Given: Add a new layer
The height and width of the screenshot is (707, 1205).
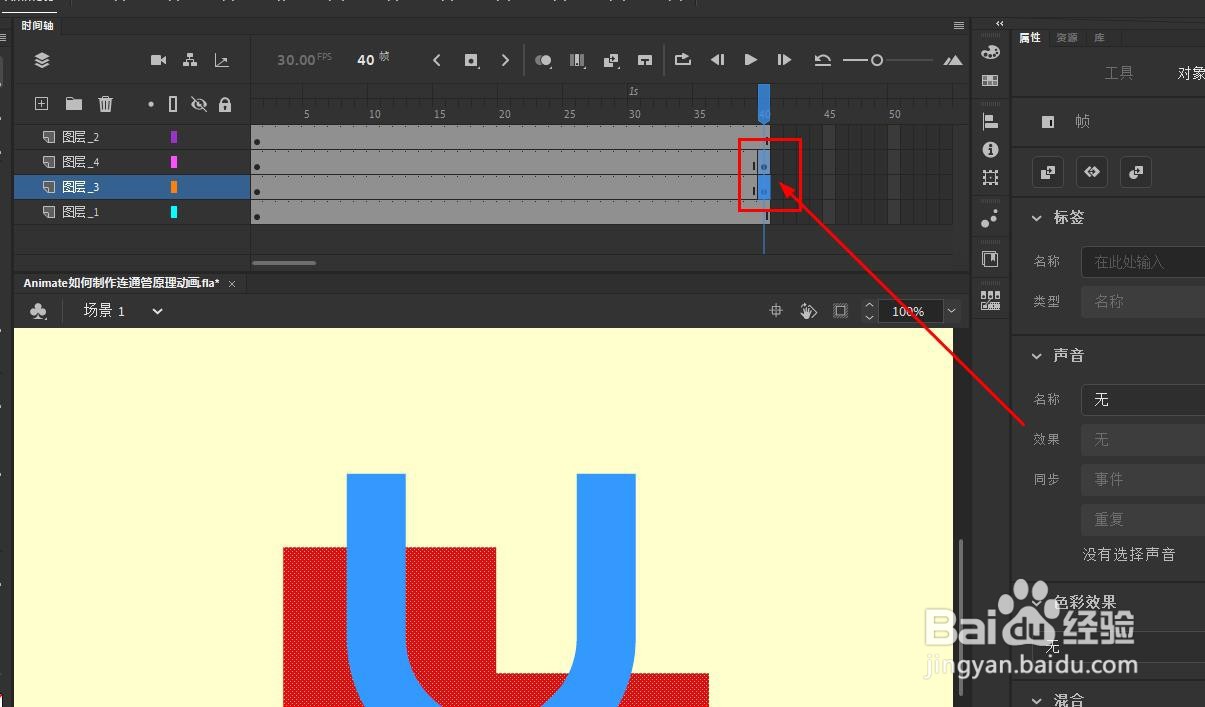Looking at the screenshot, I should (x=41, y=103).
